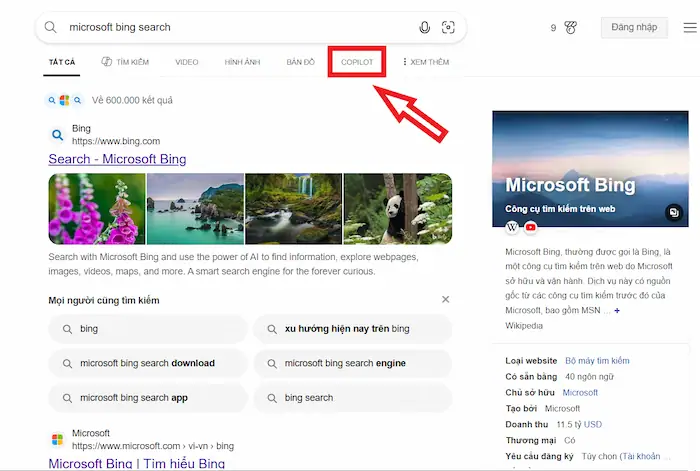
Task: Switch to the BẢN ĐỒ tab
Action: click(x=300, y=62)
